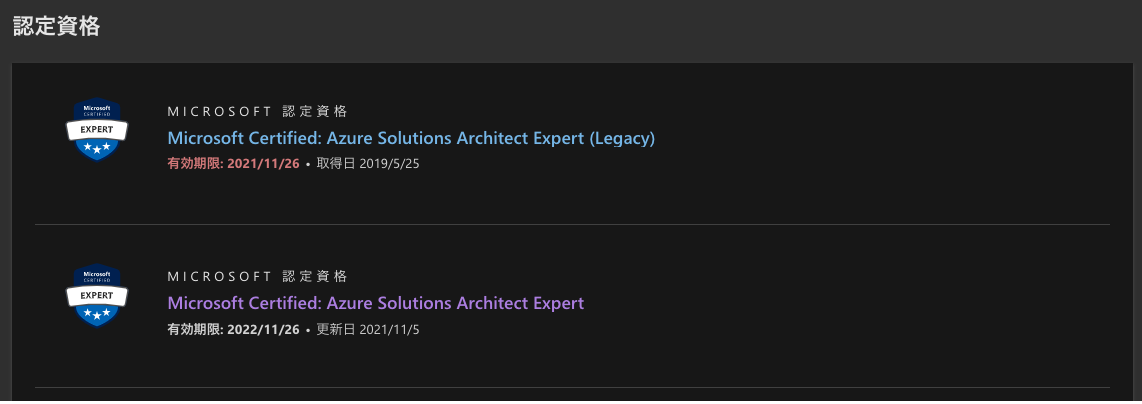Click EXPERT ribbon on the second badge
This screenshot has height=404, width=1142.
[x=97, y=295]
